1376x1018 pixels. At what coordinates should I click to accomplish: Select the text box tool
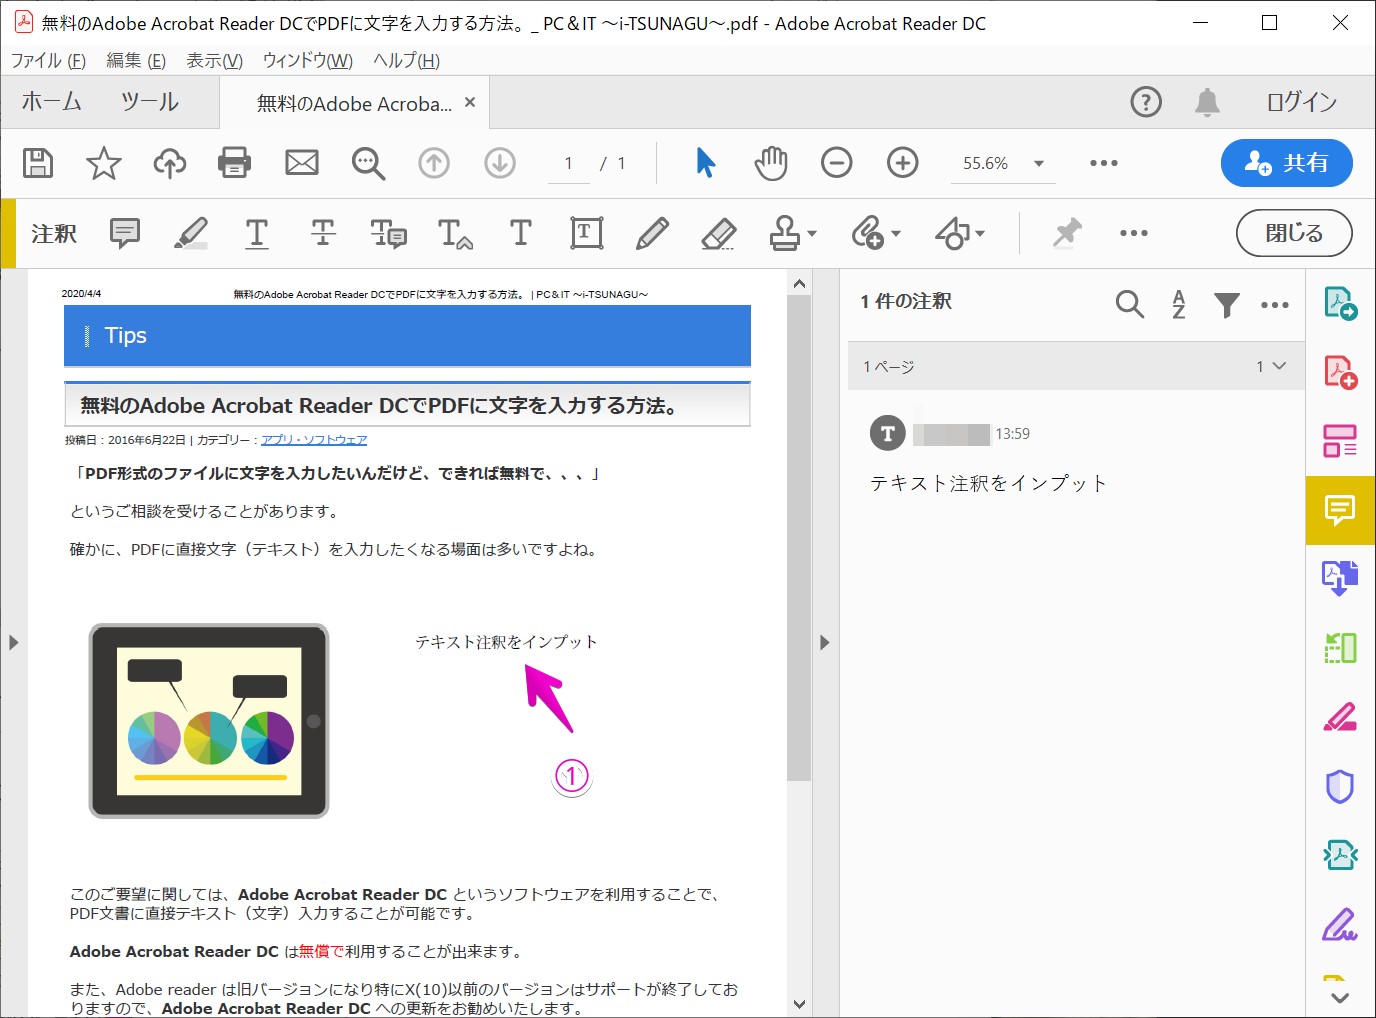587,233
